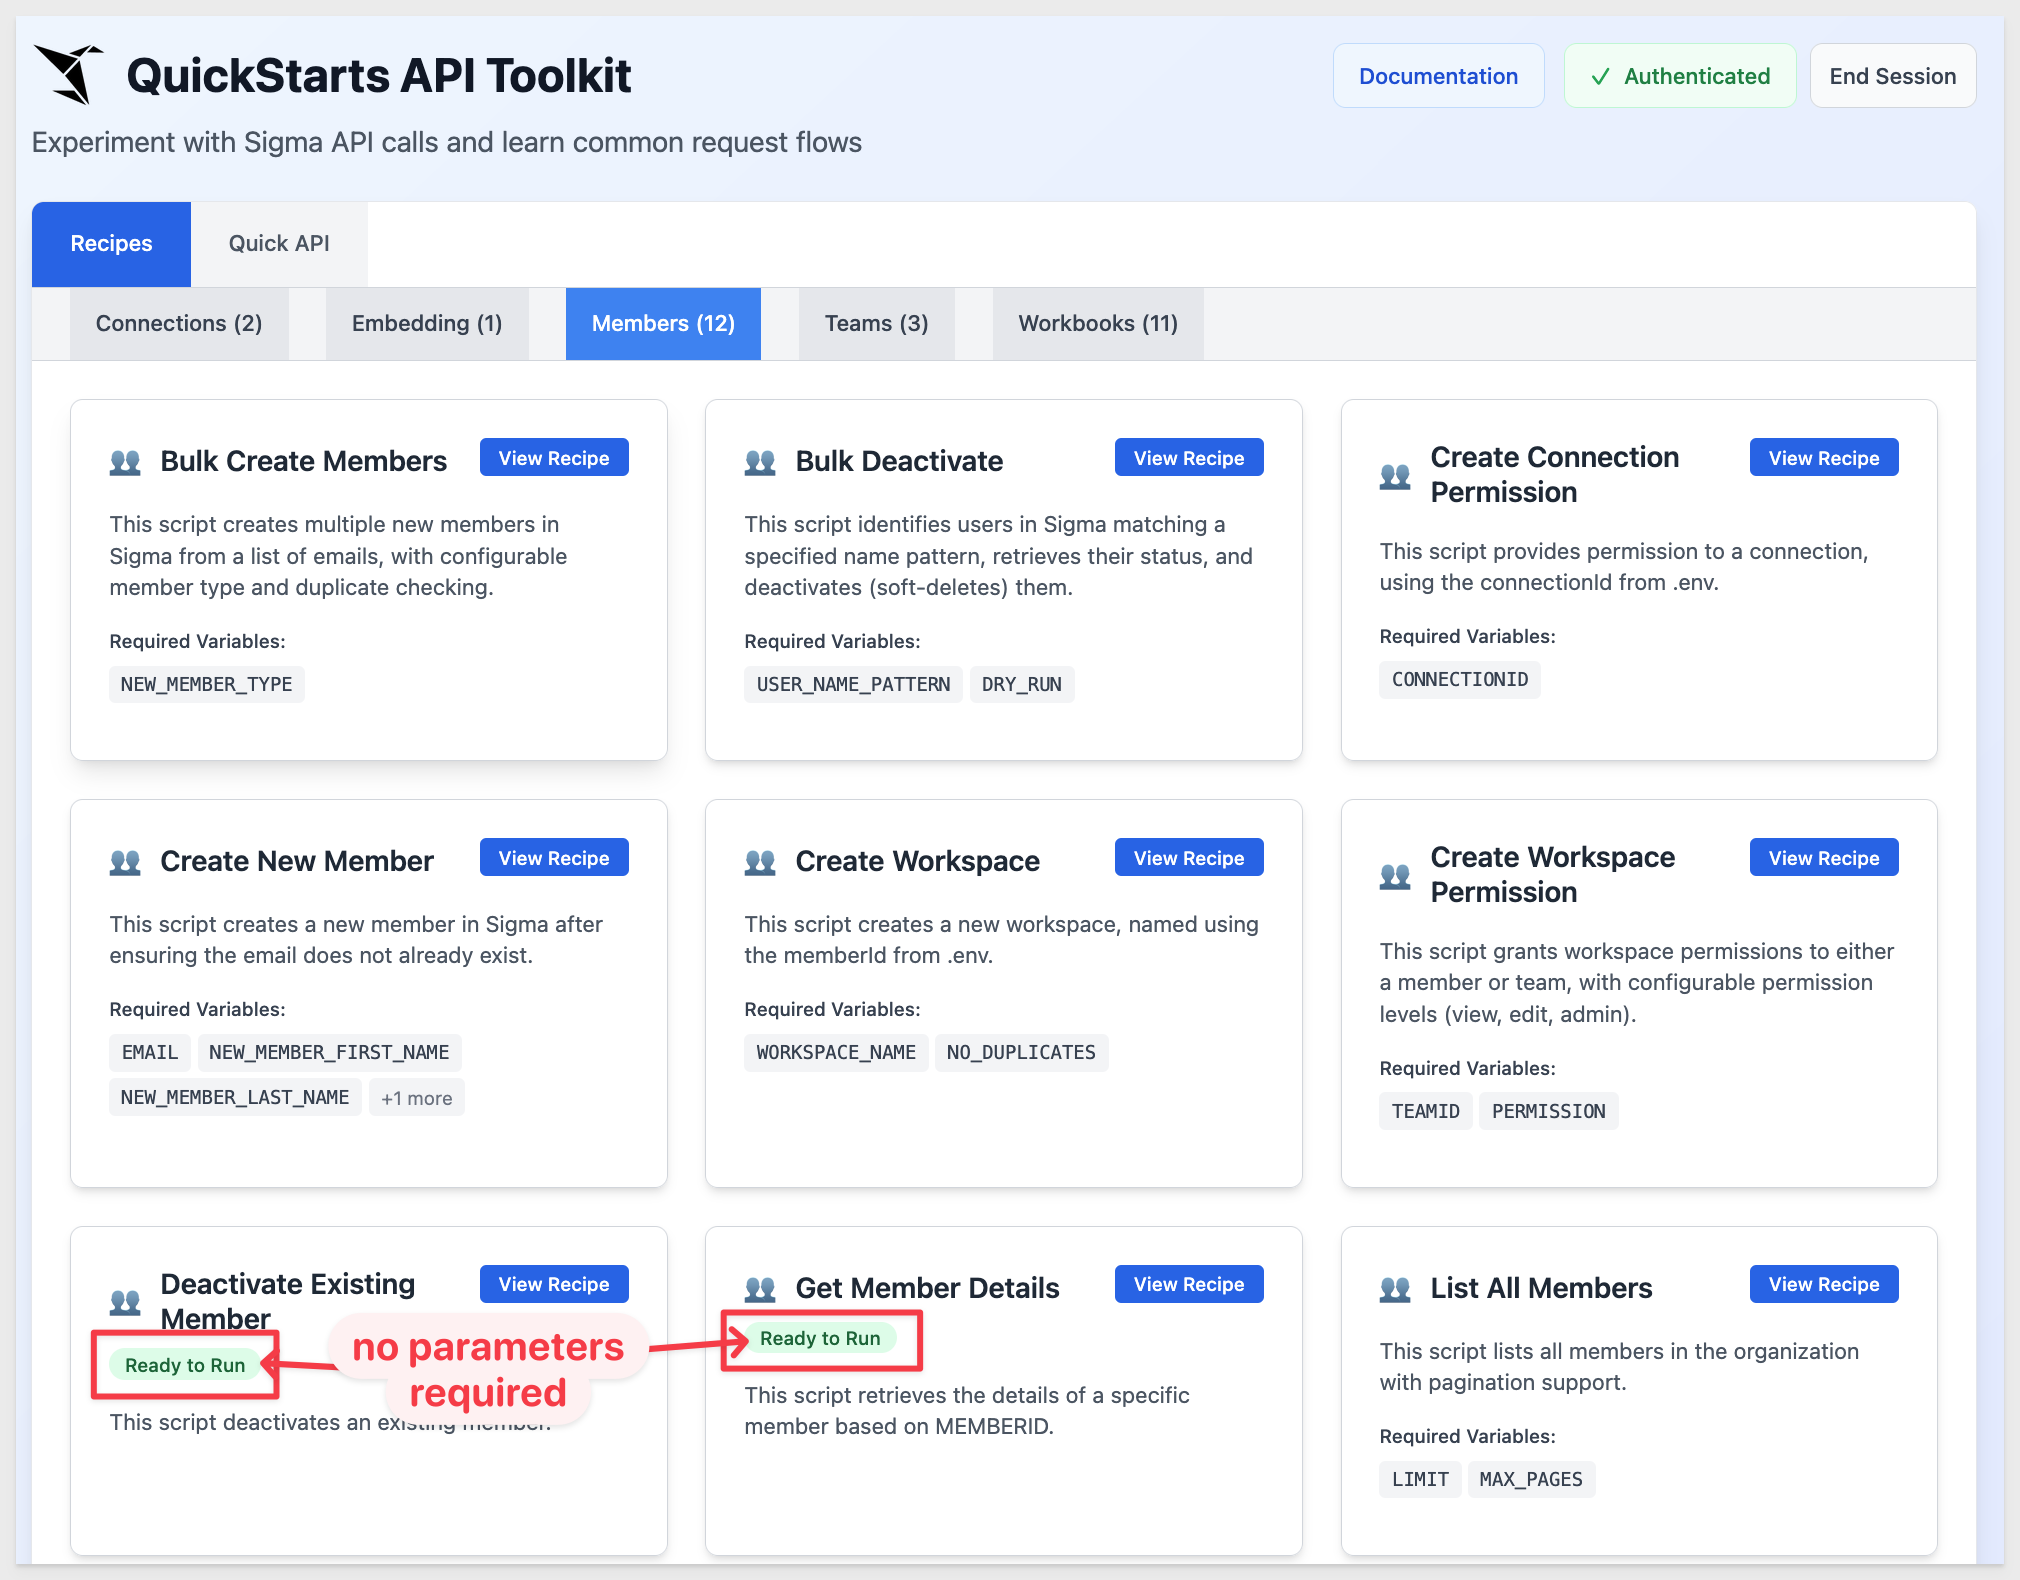The image size is (2020, 1580).
Task: Open the Workbooks (11) category
Action: pyautogui.click(x=1098, y=324)
